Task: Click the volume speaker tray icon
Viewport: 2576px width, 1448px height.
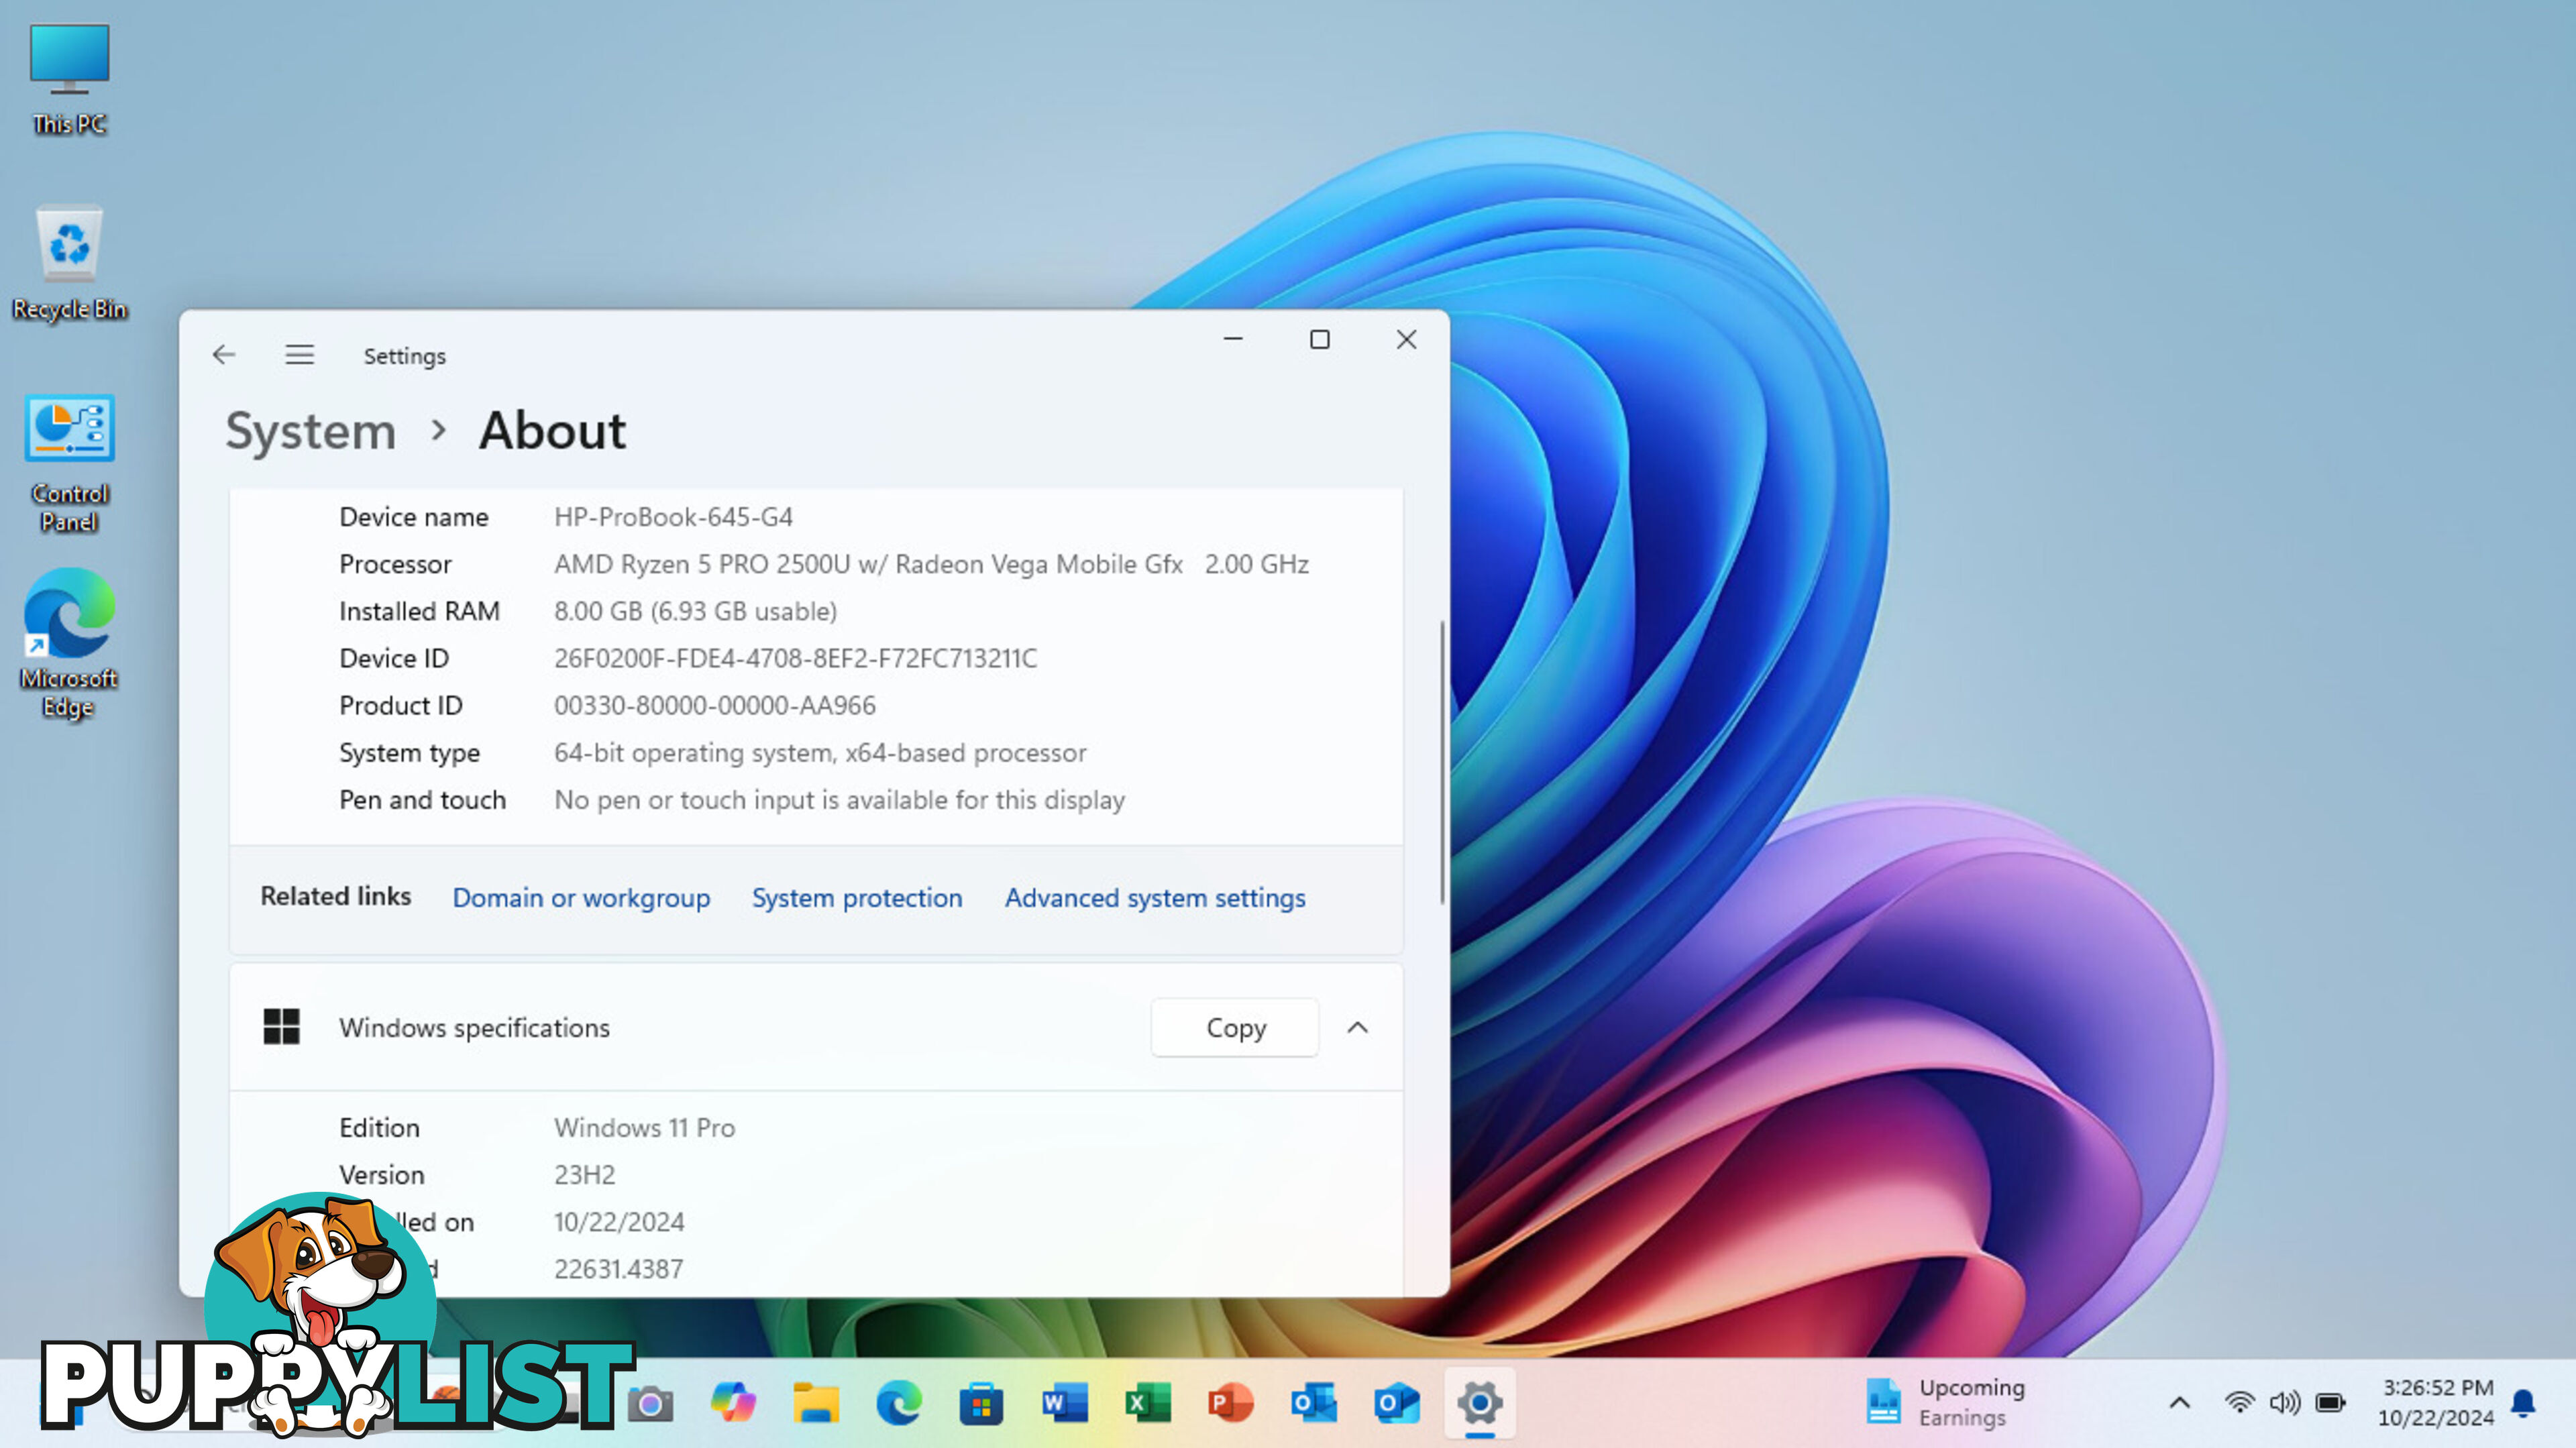Action: point(2285,1403)
